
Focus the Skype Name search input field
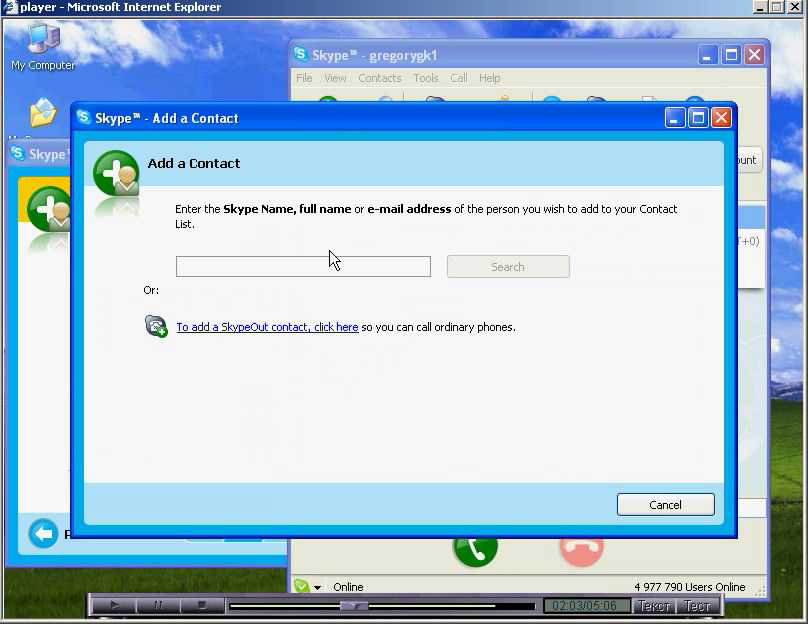pos(303,266)
